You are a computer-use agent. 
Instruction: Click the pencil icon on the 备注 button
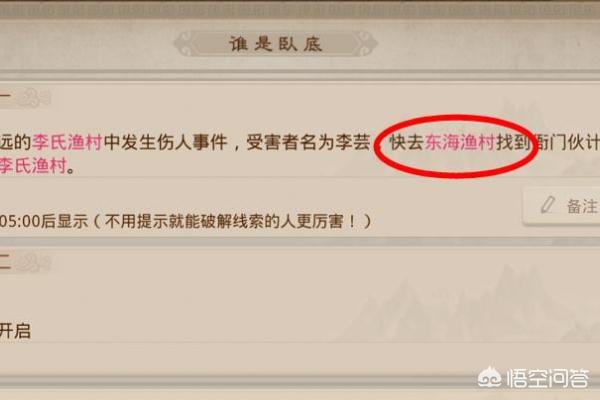(x=548, y=205)
